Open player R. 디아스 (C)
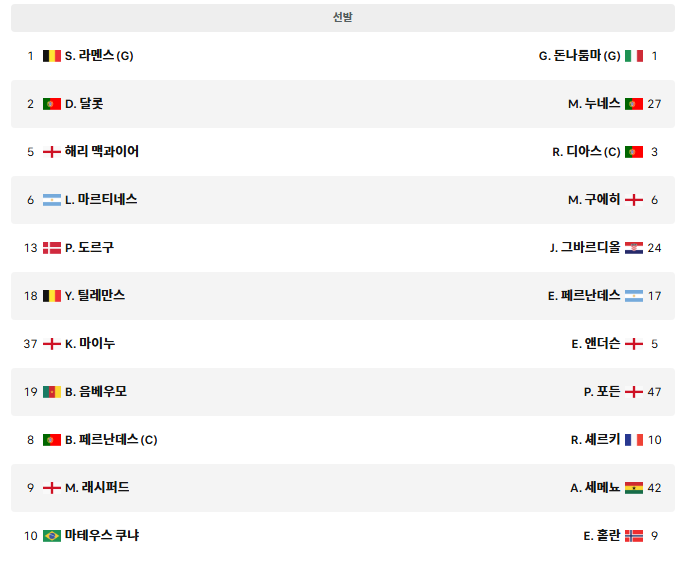 [x=586, y=151]
